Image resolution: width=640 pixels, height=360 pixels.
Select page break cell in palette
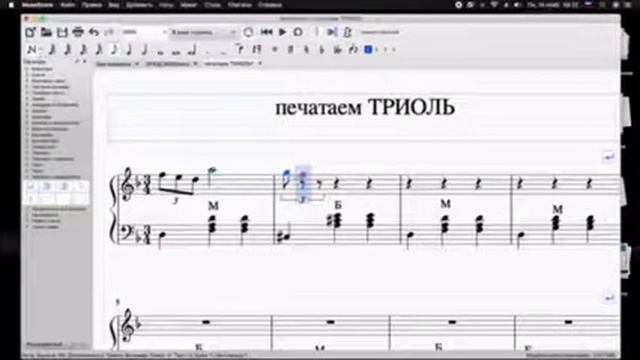click(x=47, y=187)
